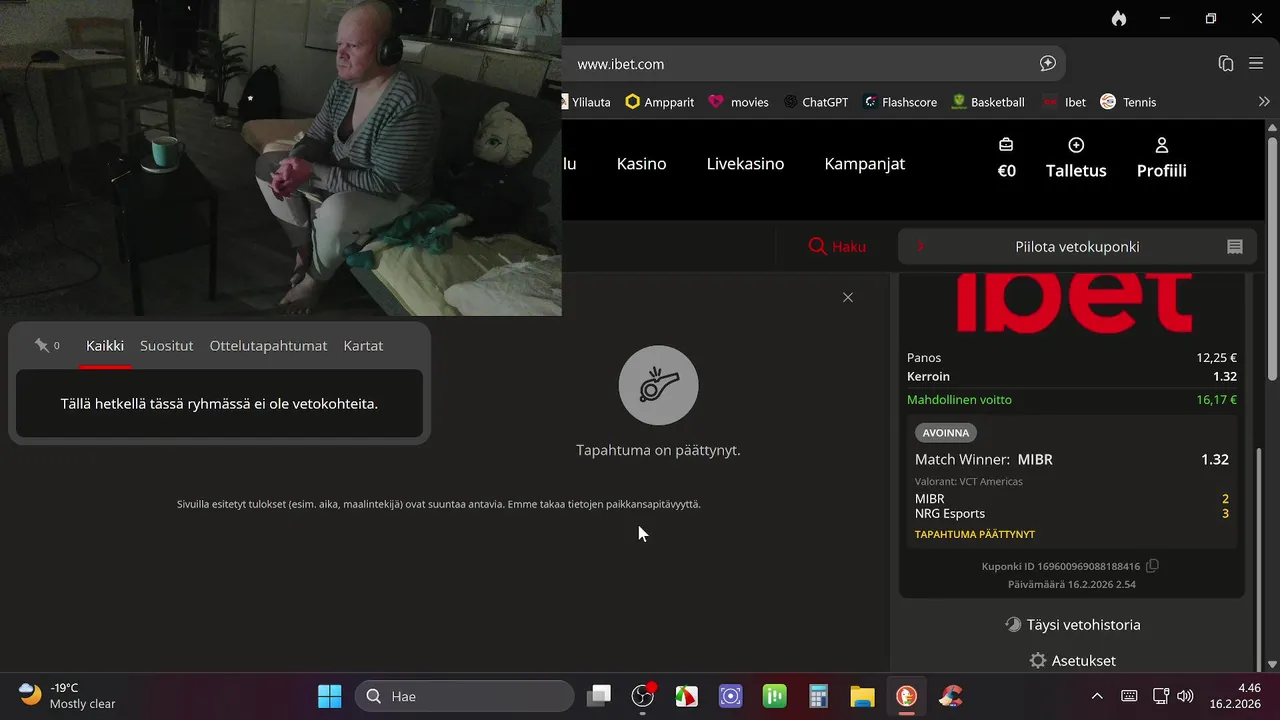This screenshot has height=720, width=1280.
Task: Go to the Livekasino section
Action: (x=745, y=164)
